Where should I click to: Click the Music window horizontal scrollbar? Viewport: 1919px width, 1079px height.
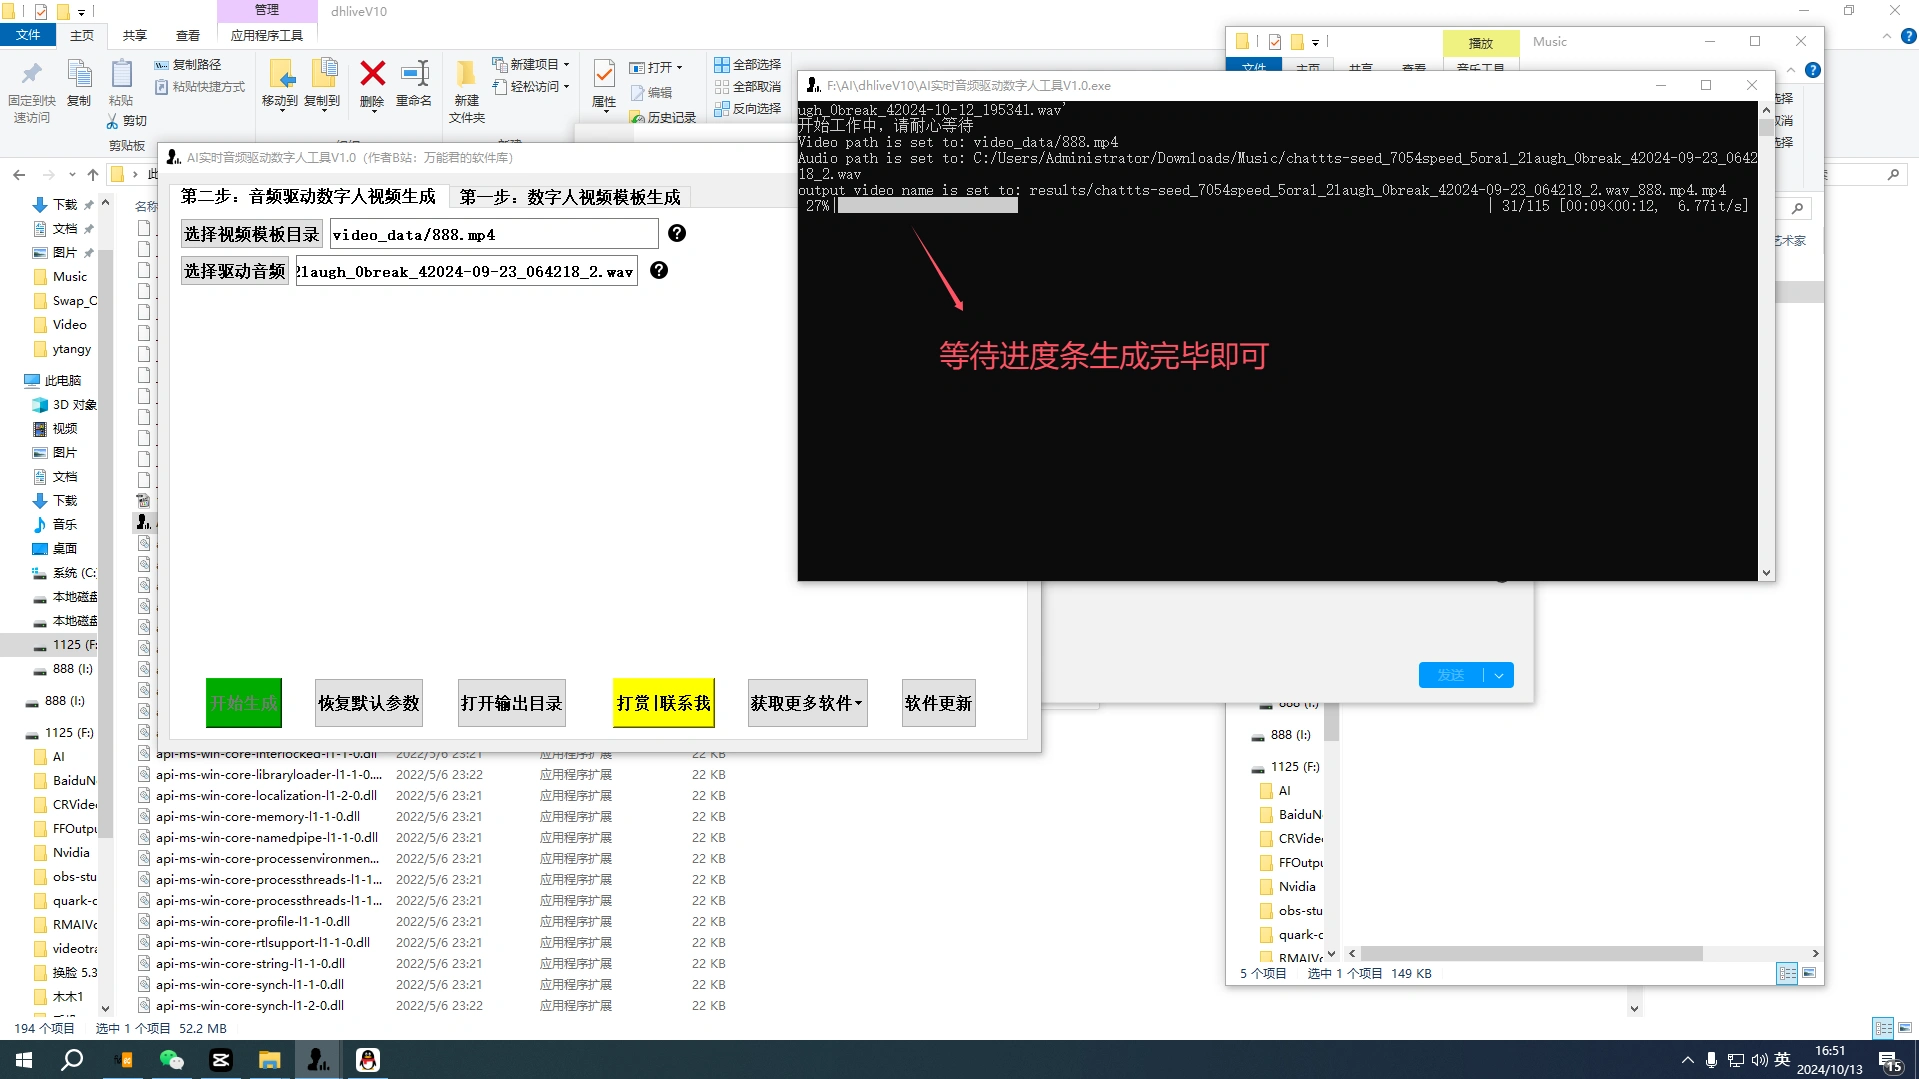pos(1530,954)
